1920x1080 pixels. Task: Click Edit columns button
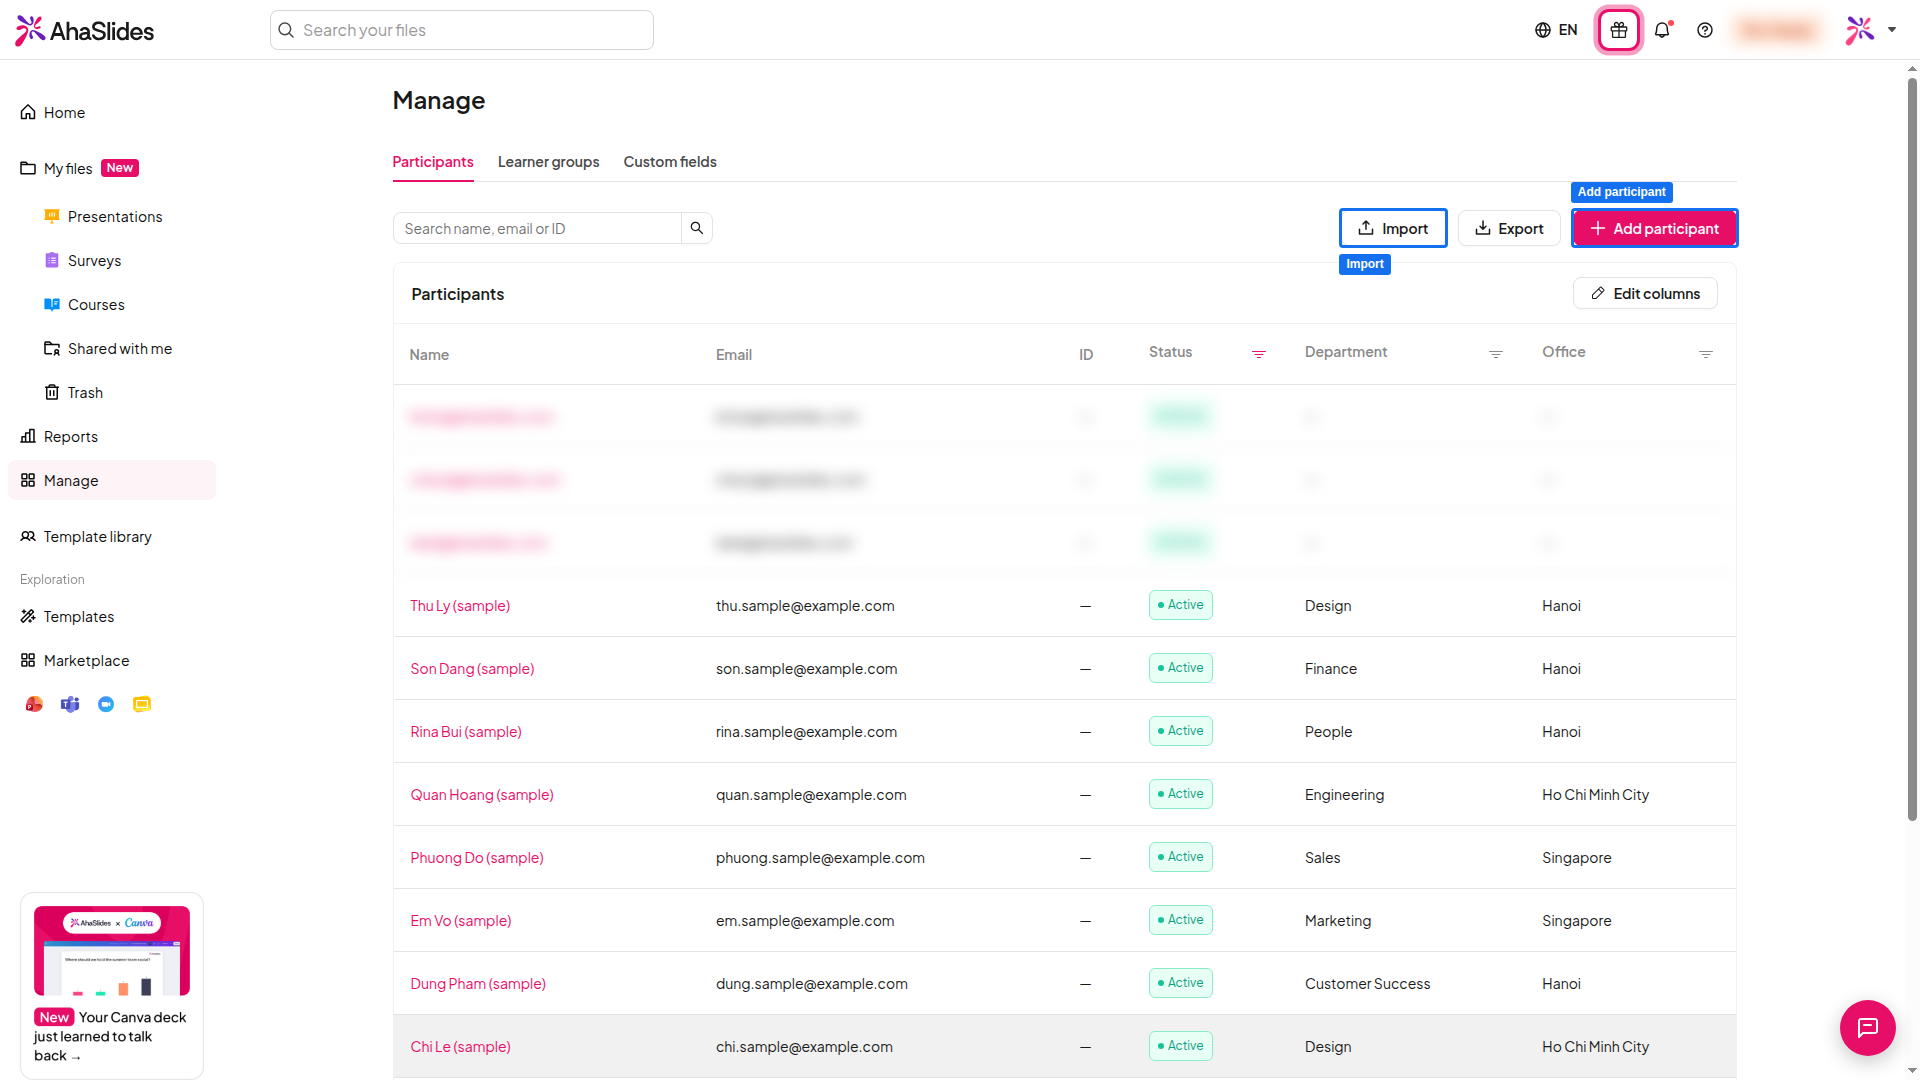(x=1645, y=293)
